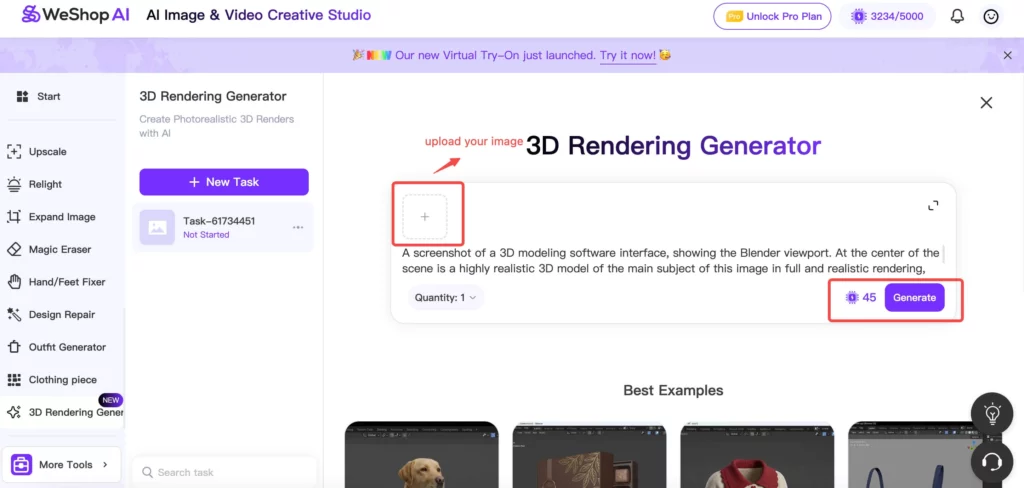Open the headset customer support button
The width and height of the screenshot is (1024, 488).
tap(991, 462)
